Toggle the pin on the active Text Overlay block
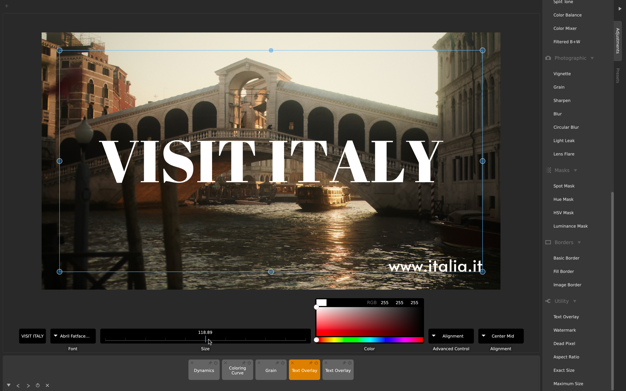Screen dimensions: 626x391 coord(311,363)
